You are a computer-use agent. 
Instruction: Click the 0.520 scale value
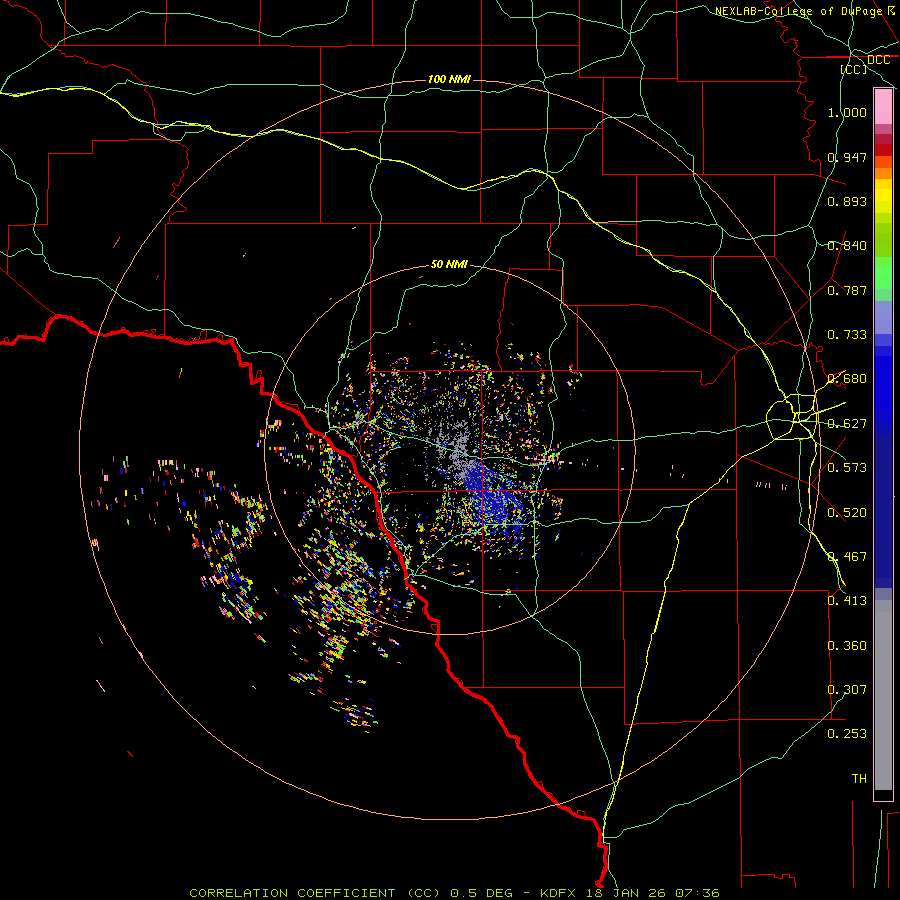pyautogui.click(x=847, y=513)
